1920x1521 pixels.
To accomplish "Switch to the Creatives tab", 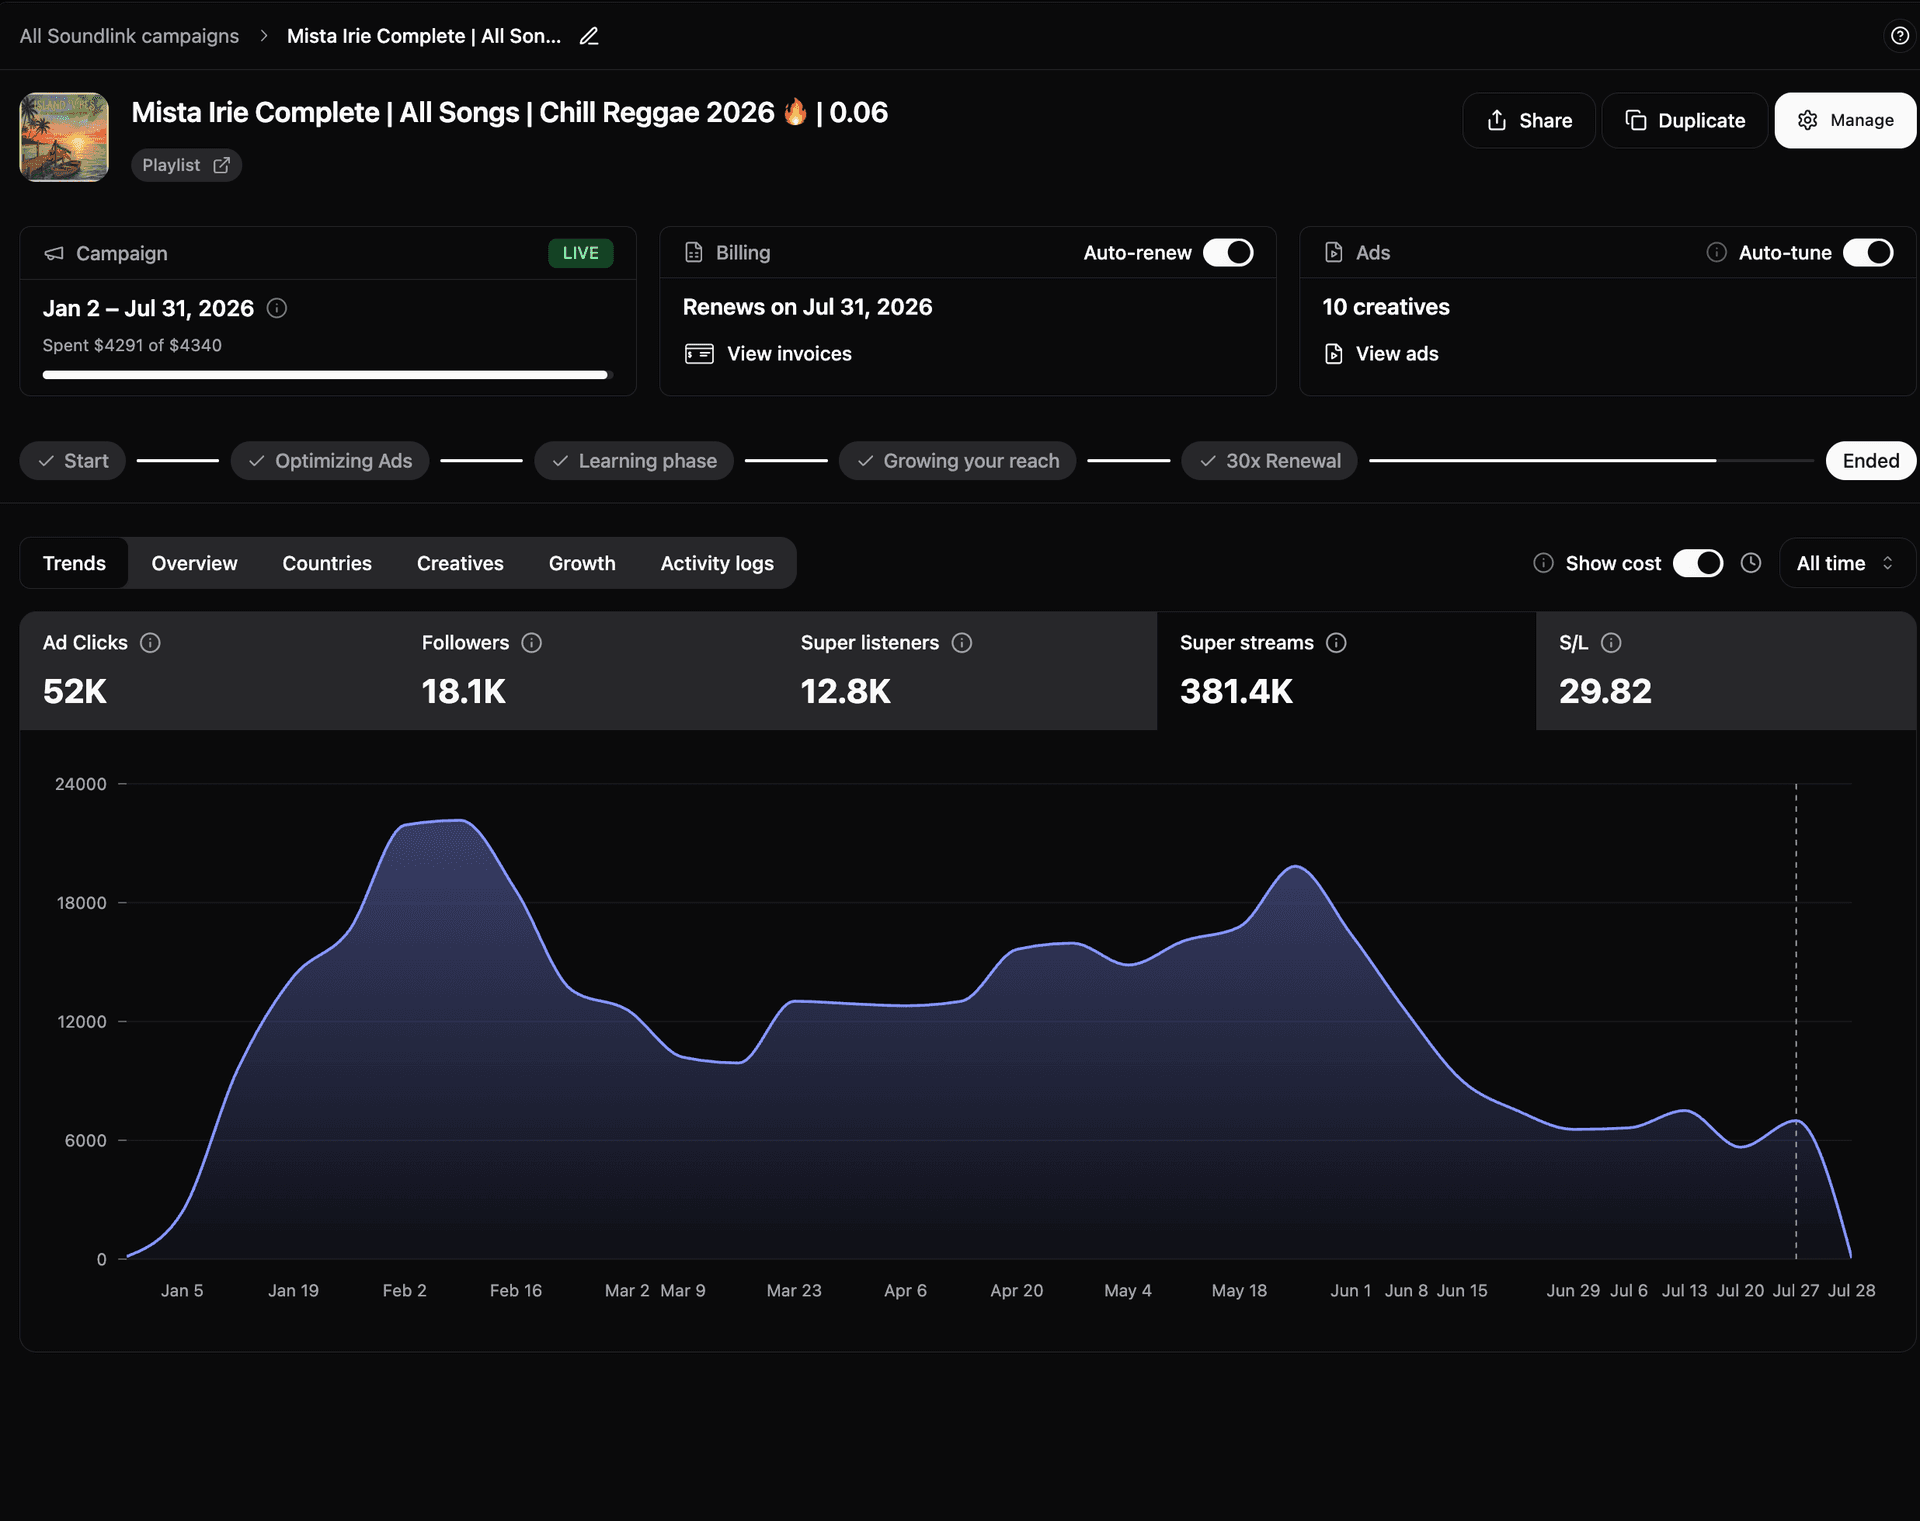I will tap(460, 563).
